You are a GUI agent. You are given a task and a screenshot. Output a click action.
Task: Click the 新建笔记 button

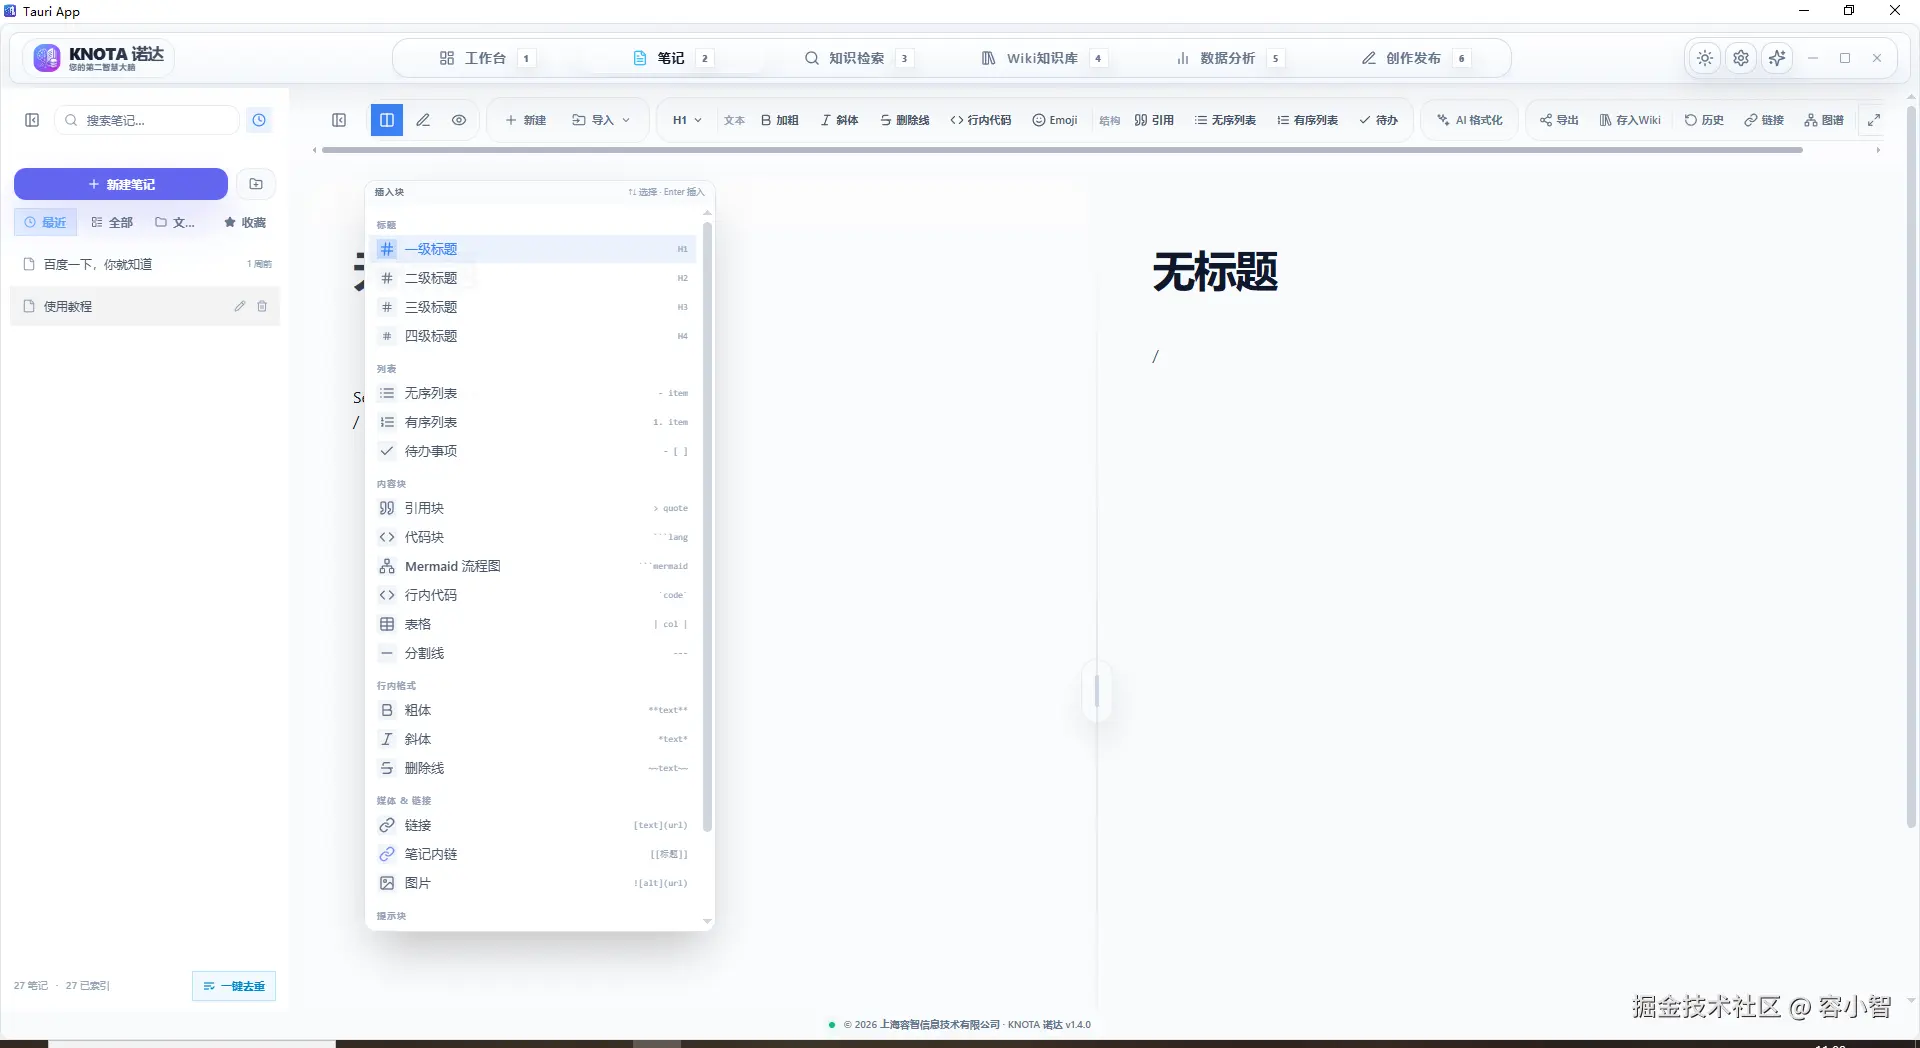coord(121,184)
